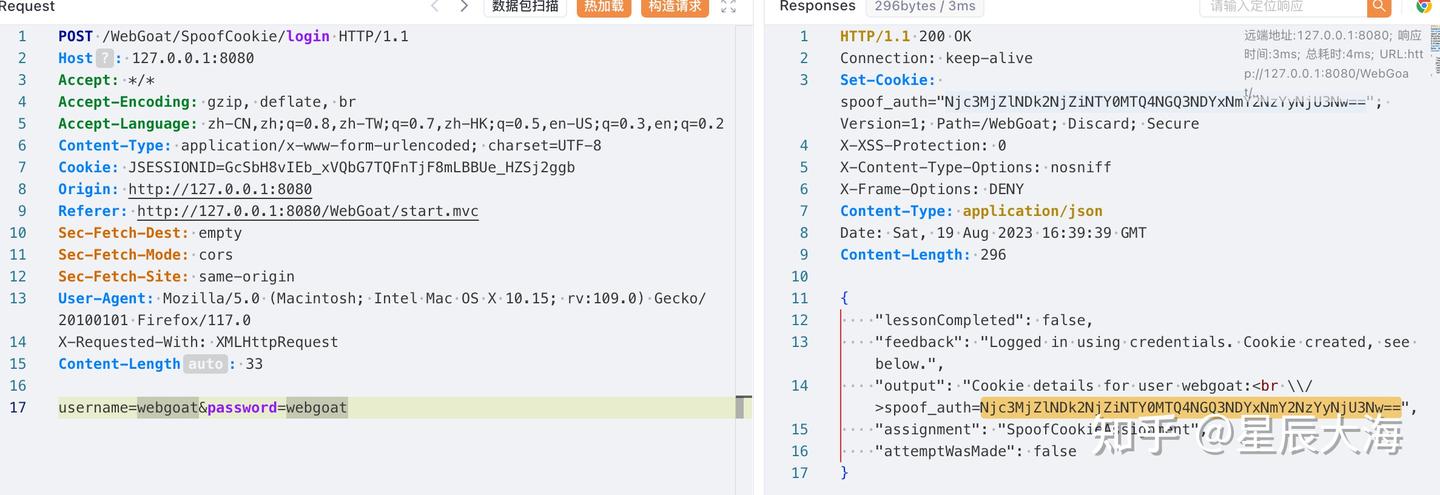Screen dimensions: 1440x495
Task: Click the Host value 127.0.0.1:8080
Action: pos(193,58)
